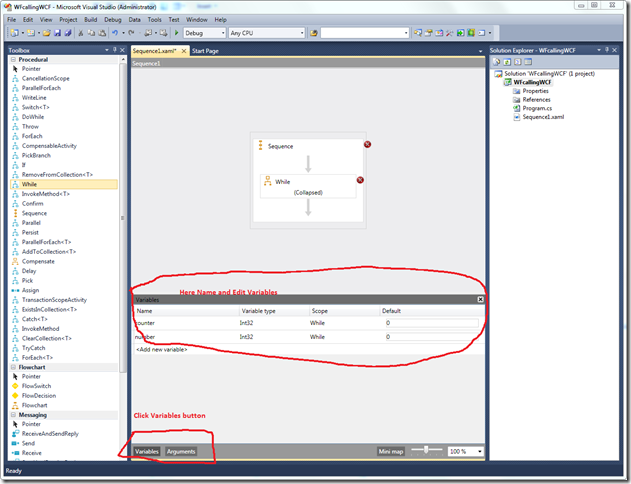Switch to the Start Page tab
This screenshot has width=631, height=484.
[206, 50]
